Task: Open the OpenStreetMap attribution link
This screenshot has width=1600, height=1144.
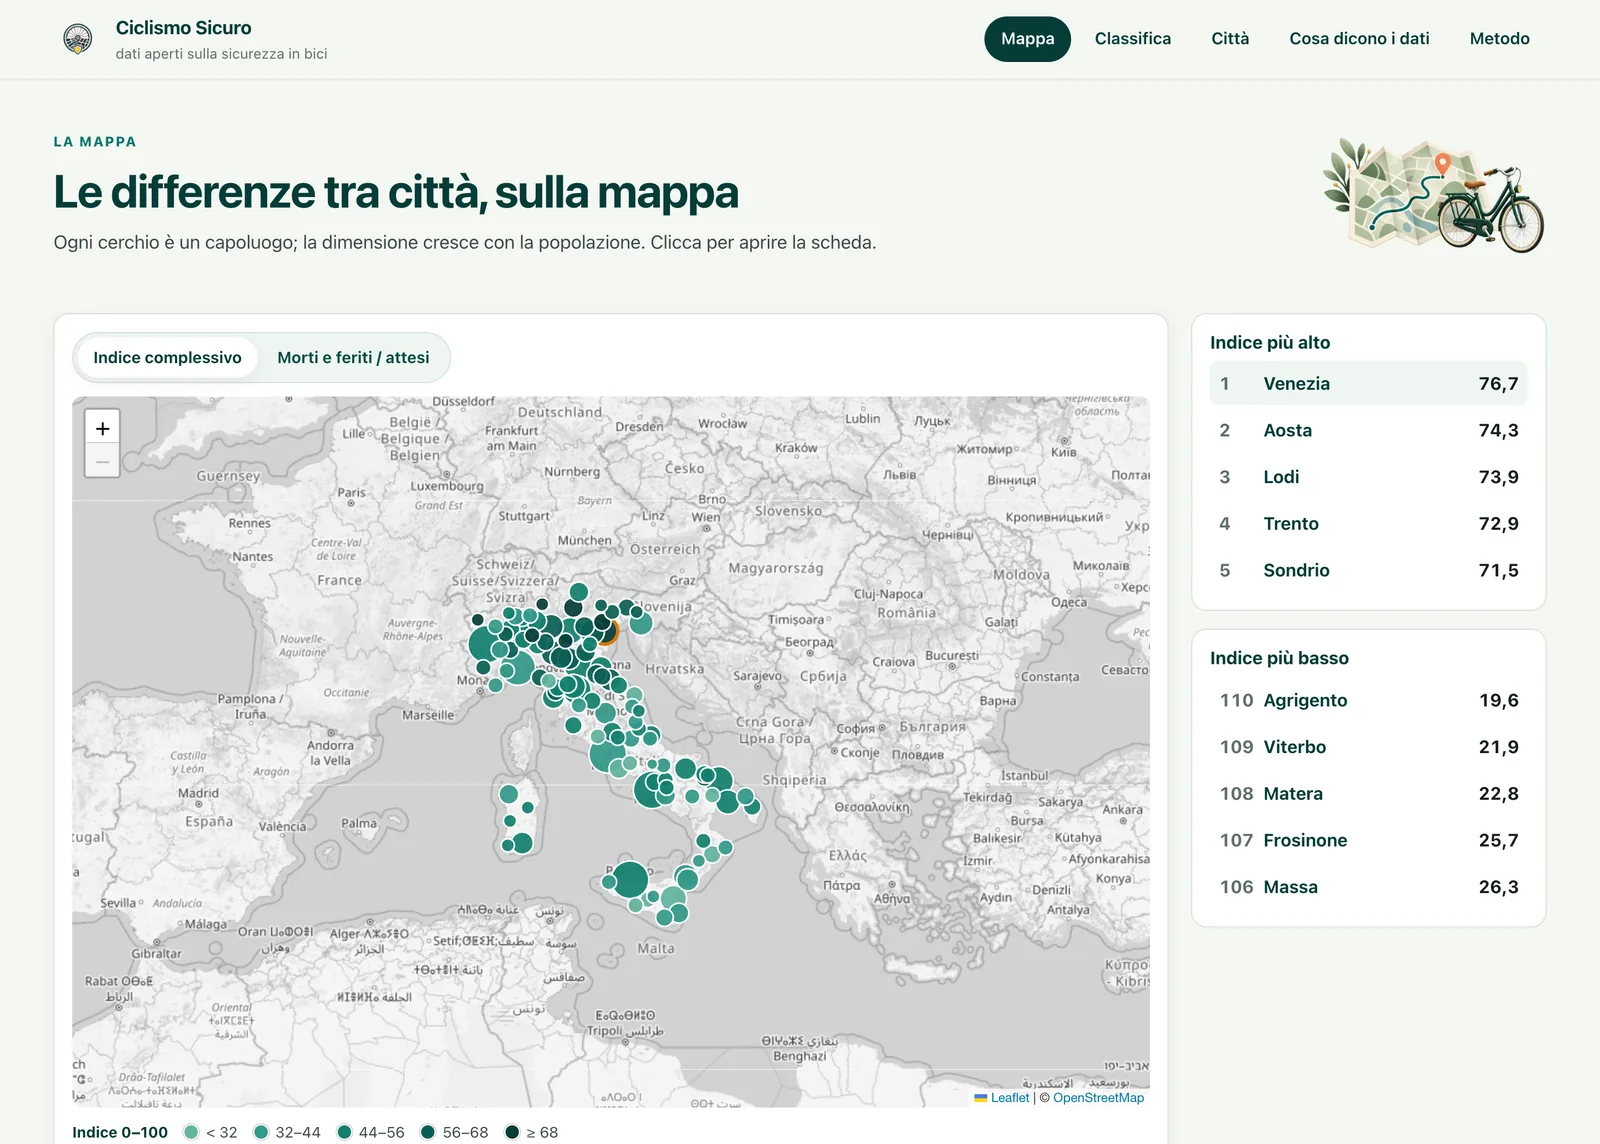Action: point(1098,1098)
